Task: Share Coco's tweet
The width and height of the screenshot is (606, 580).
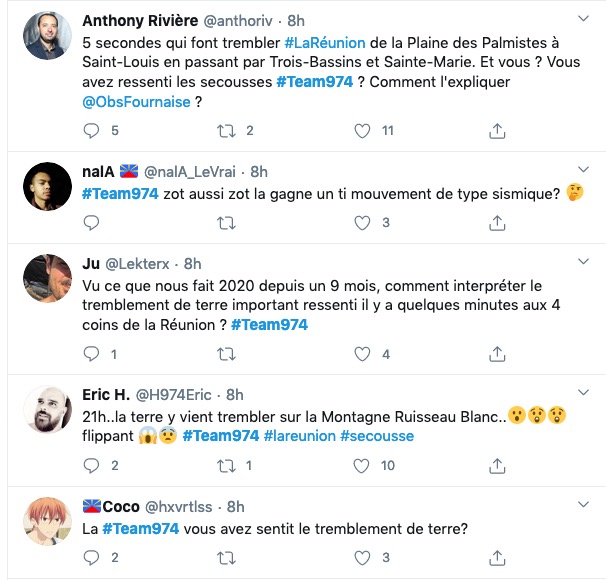Action: click(x=496, y=558)
